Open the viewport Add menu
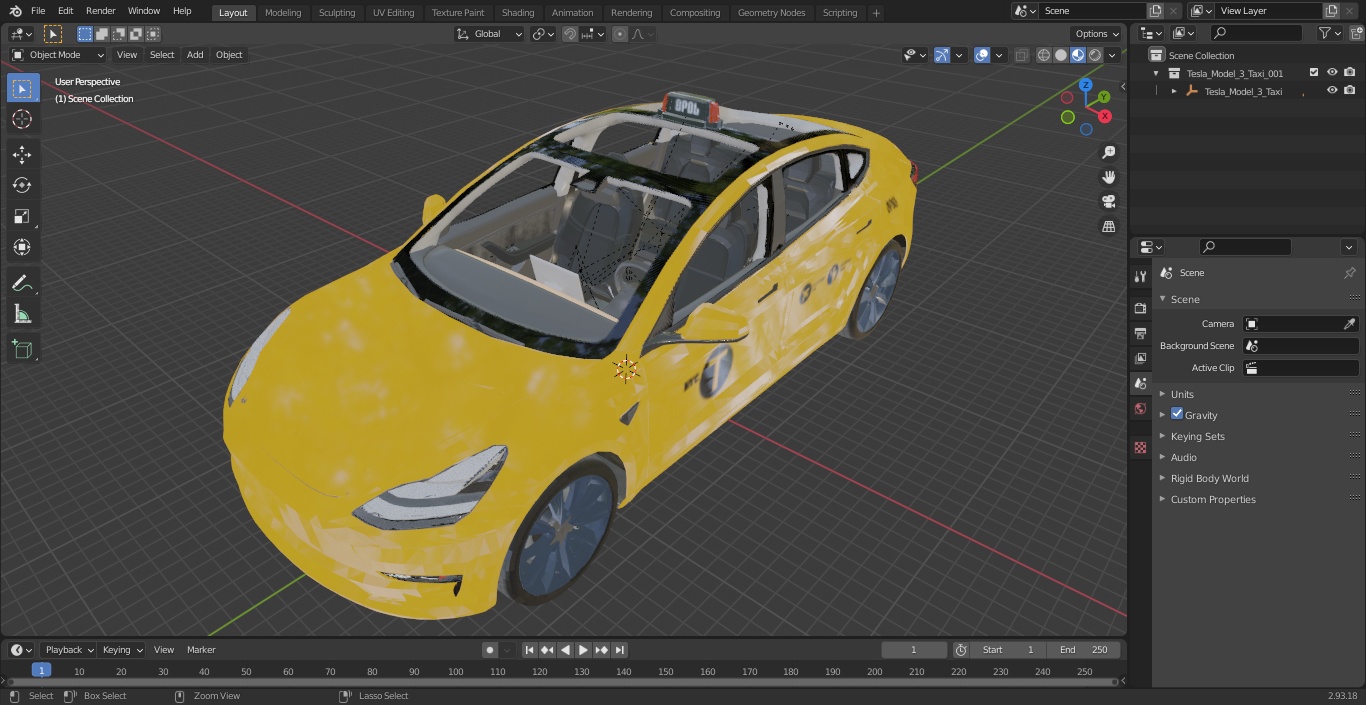Image resolution: width=1366 pixels, height=705 pixels. (195, 55)
